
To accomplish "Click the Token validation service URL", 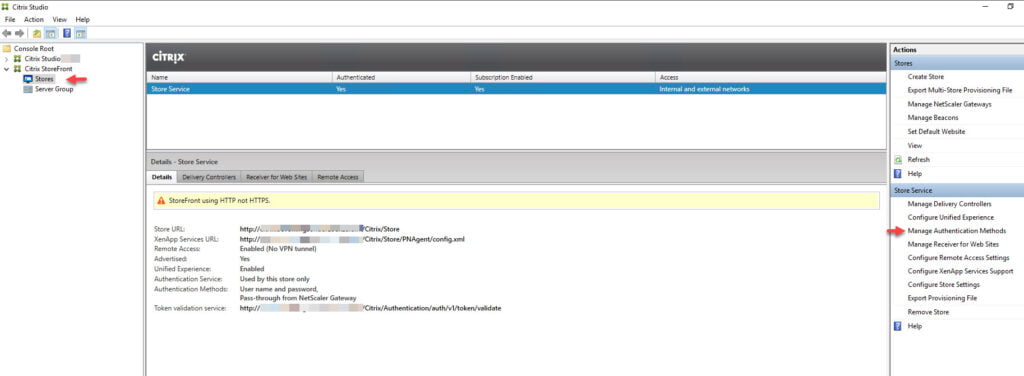I will click(x=370, y=308).
